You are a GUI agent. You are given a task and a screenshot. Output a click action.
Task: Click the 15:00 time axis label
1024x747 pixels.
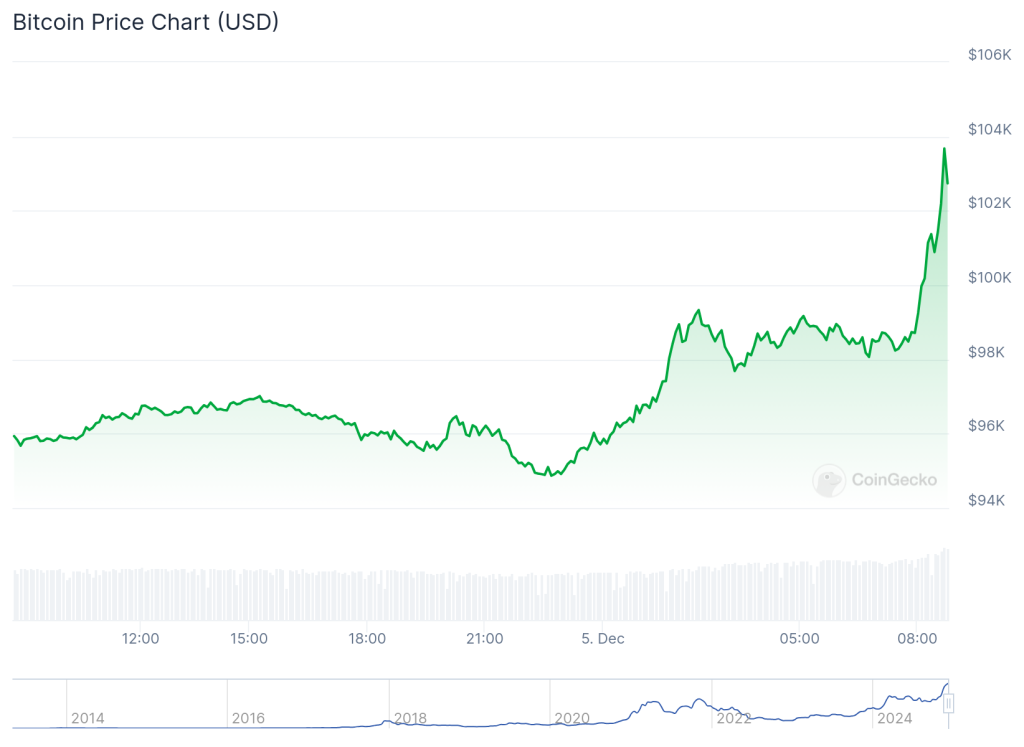tap(248, 638)
